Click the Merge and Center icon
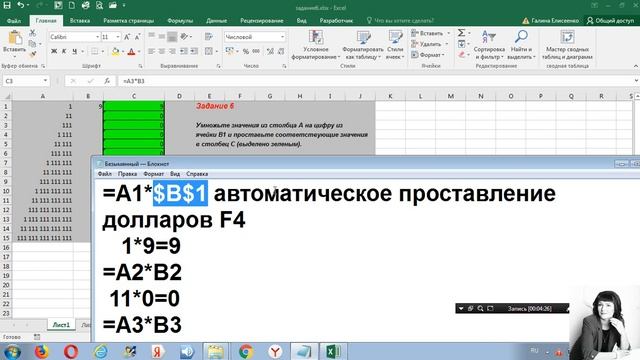The image size is (640, 360). (209, 51)
